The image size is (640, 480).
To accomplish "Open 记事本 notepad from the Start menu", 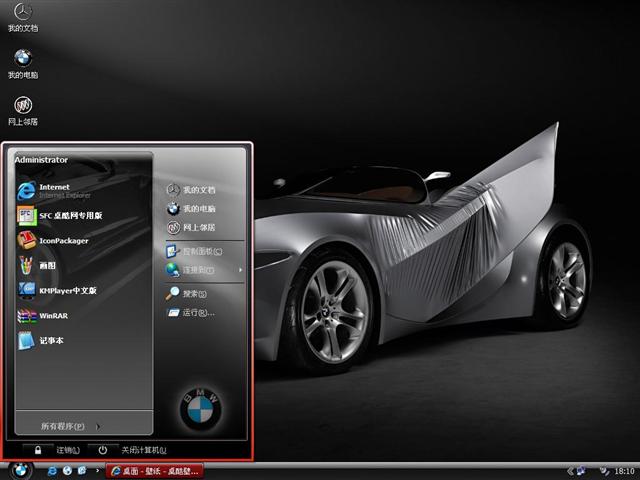I will (x=51, y=341).
